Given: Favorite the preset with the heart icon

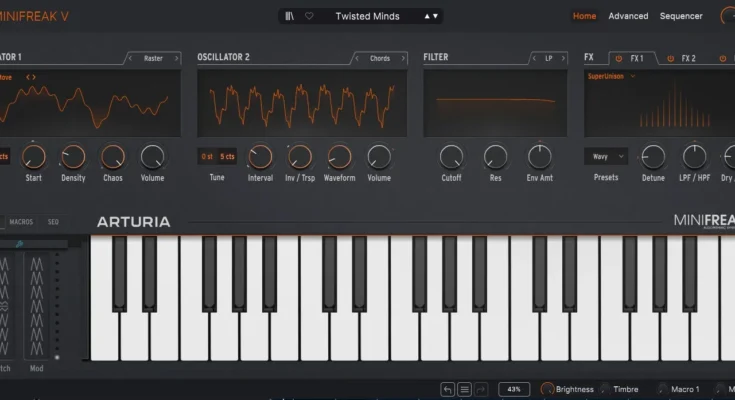Looking at the screenshot, I should coord(309,16).
